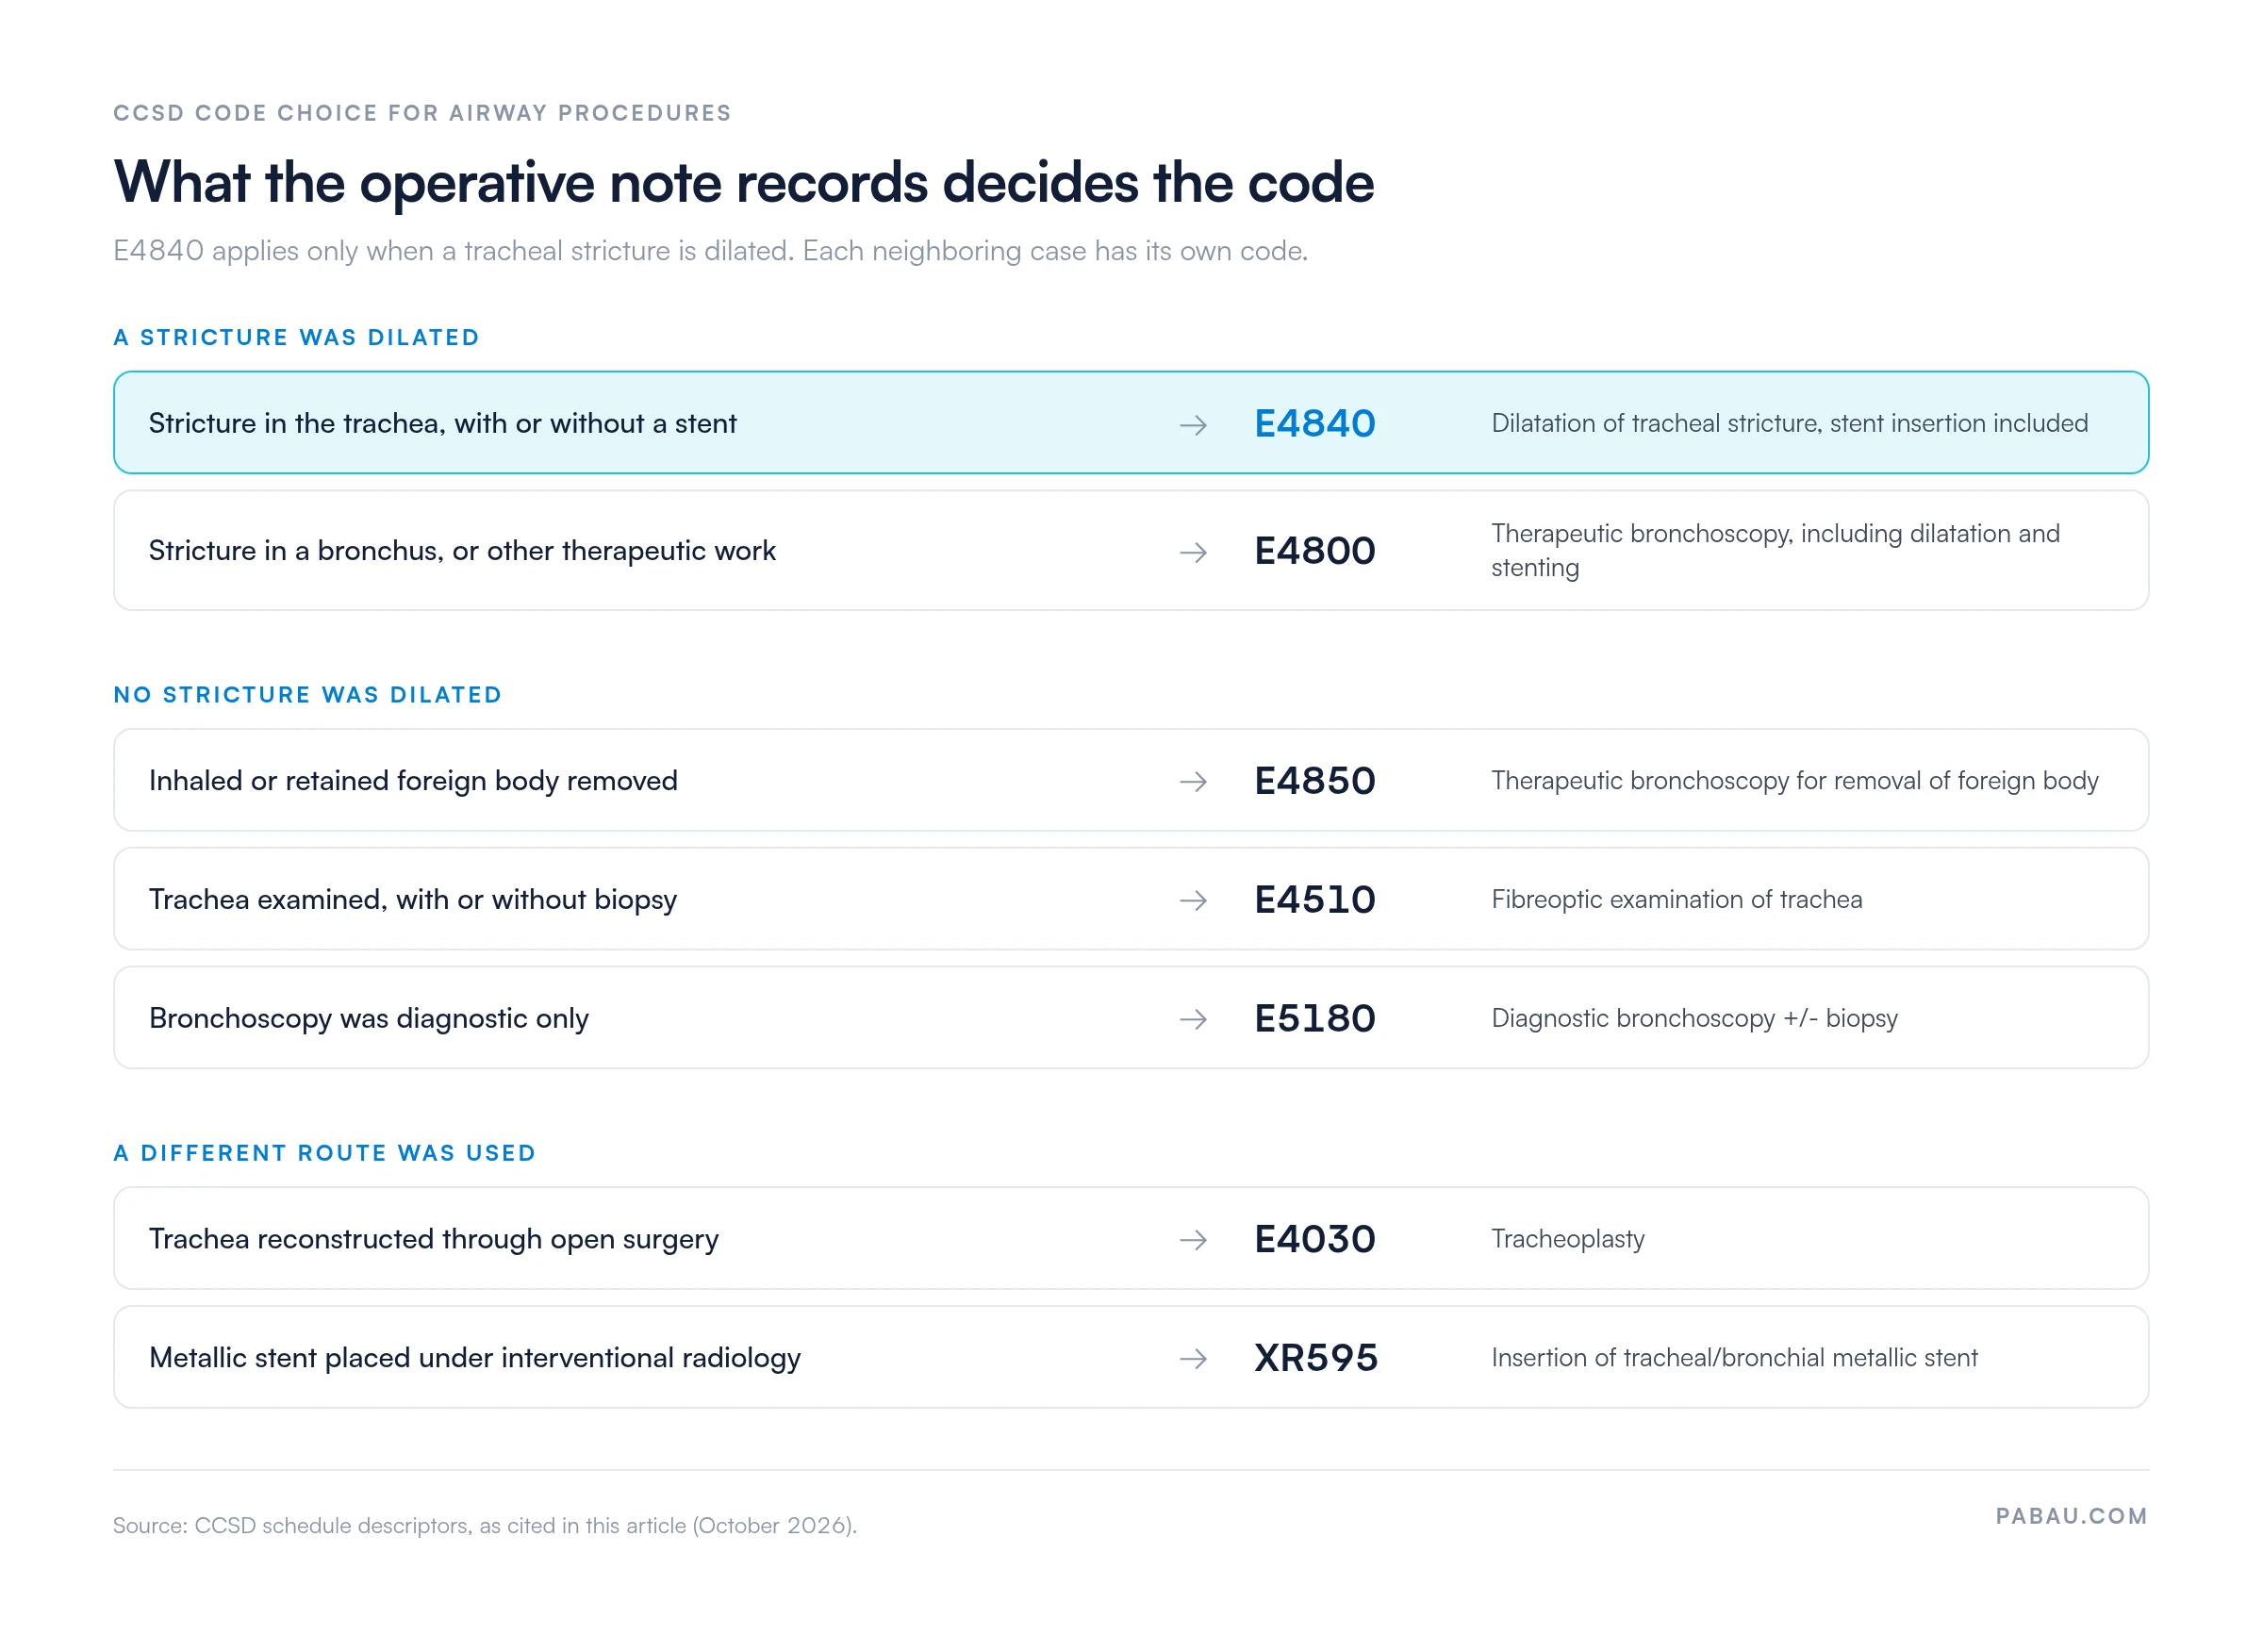Click 'Dilatation of tracheal stricture, stent insertion included'
The image size is (2263, 1652).
tap(1789, 423)
